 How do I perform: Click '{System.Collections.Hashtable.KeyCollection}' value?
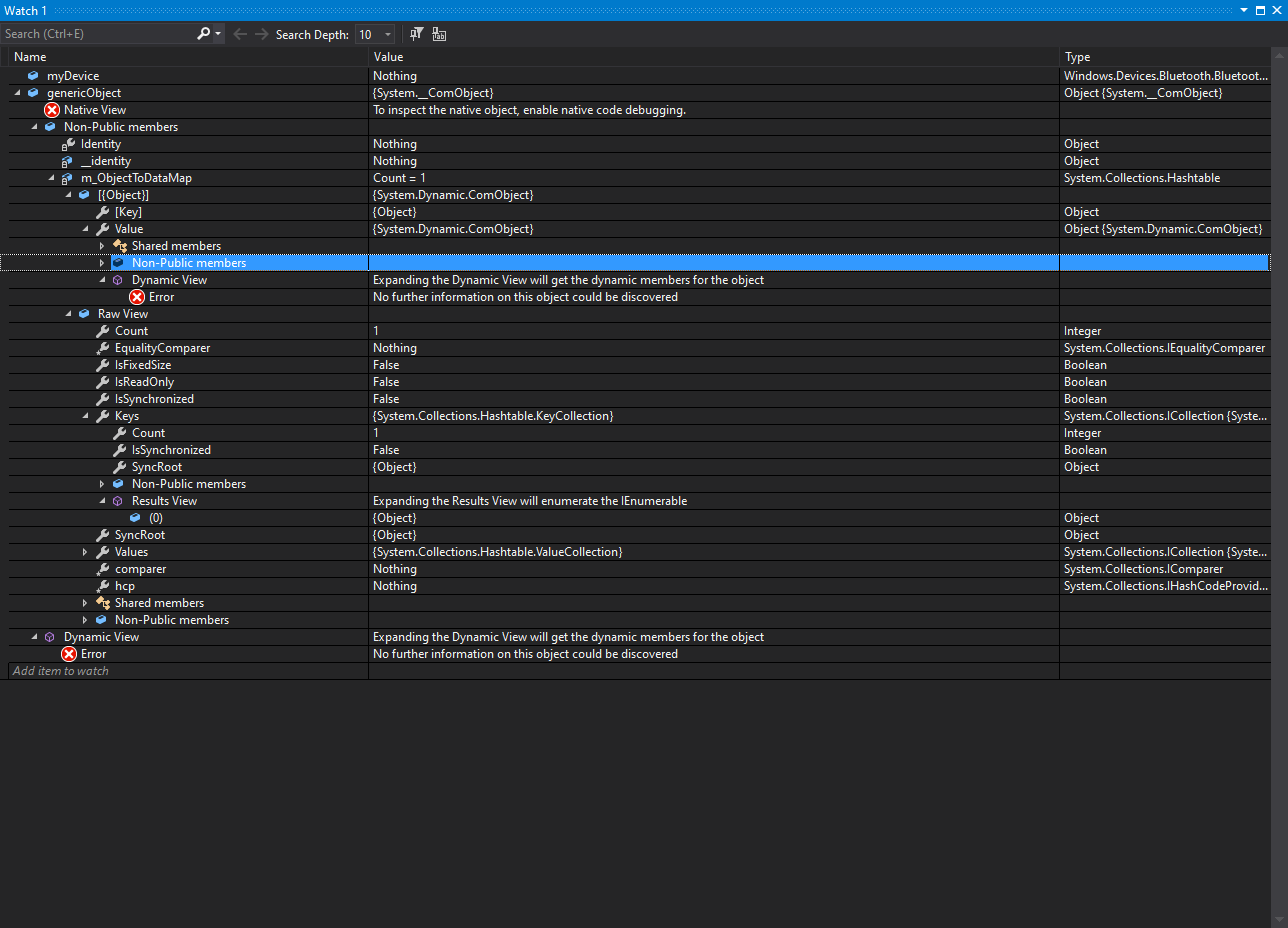(x=493, y=416)
